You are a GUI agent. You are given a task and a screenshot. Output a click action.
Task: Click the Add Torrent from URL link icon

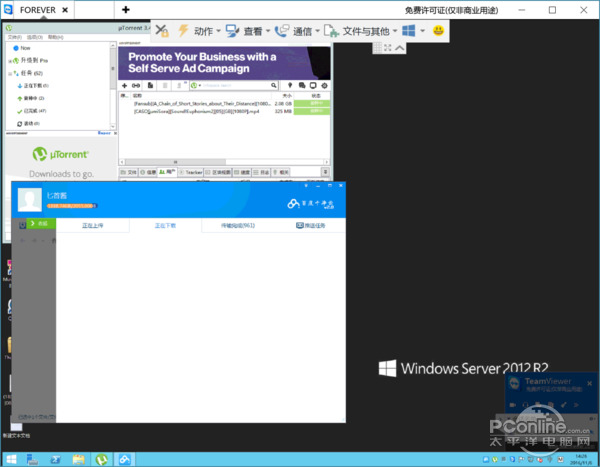pyautogui.click(x=136, y=85)
